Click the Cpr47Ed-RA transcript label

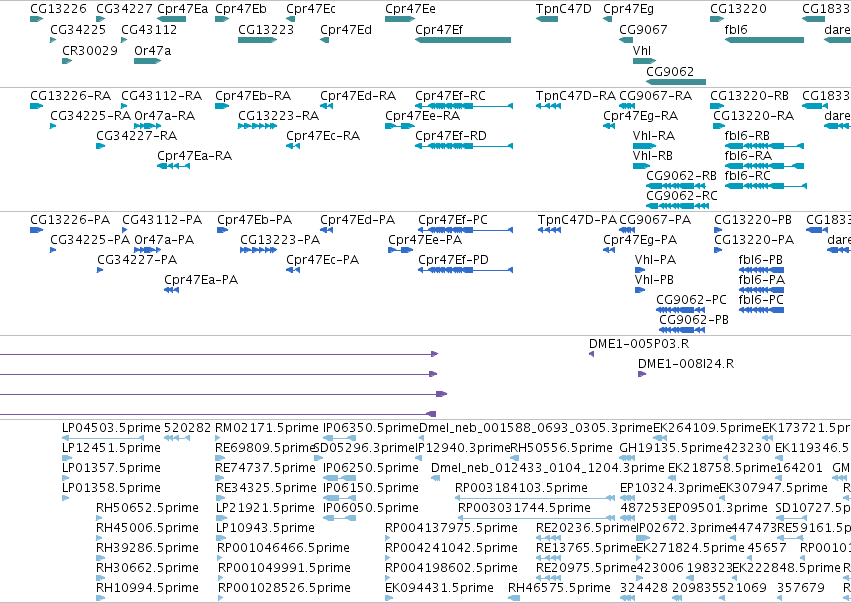click(x=358, y=96)
